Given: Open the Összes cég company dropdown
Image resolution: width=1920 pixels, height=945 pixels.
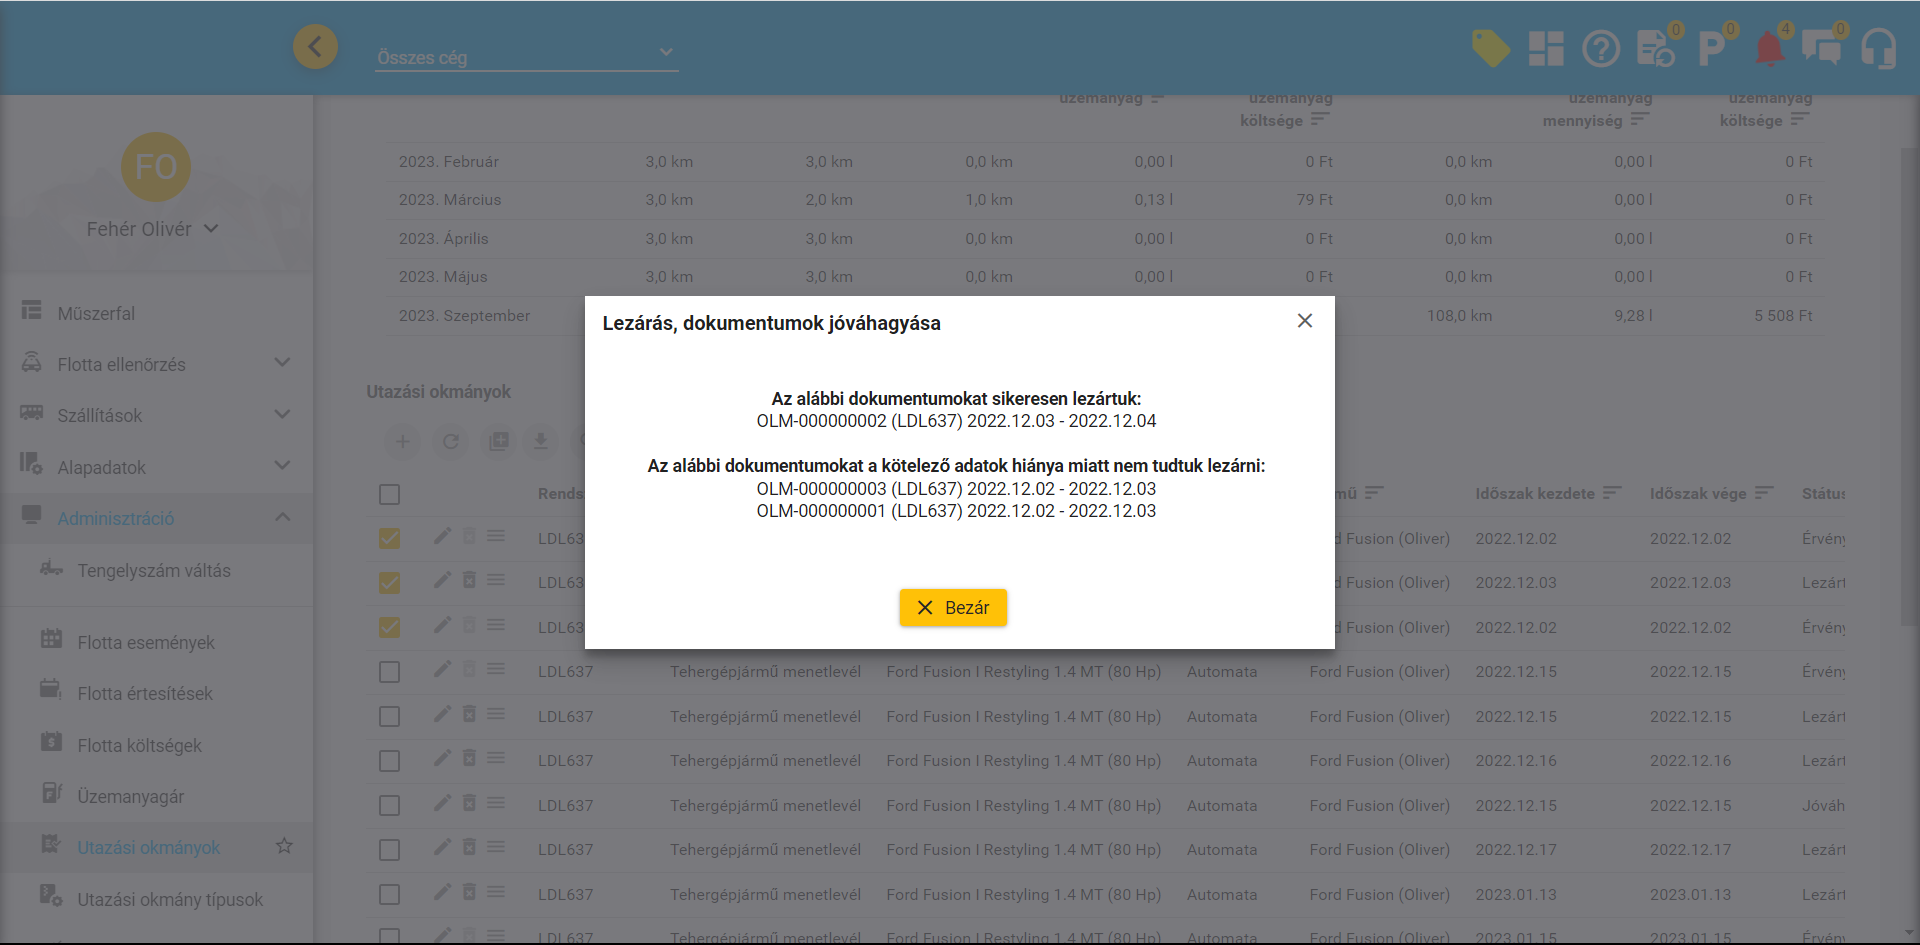Looking at the screenshot, I should (526, 57).
